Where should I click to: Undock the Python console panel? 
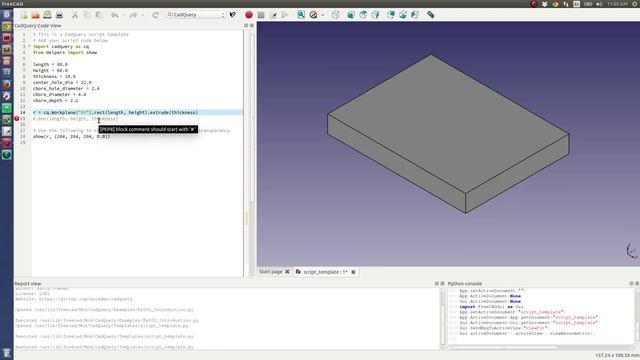tap(631, 283)
